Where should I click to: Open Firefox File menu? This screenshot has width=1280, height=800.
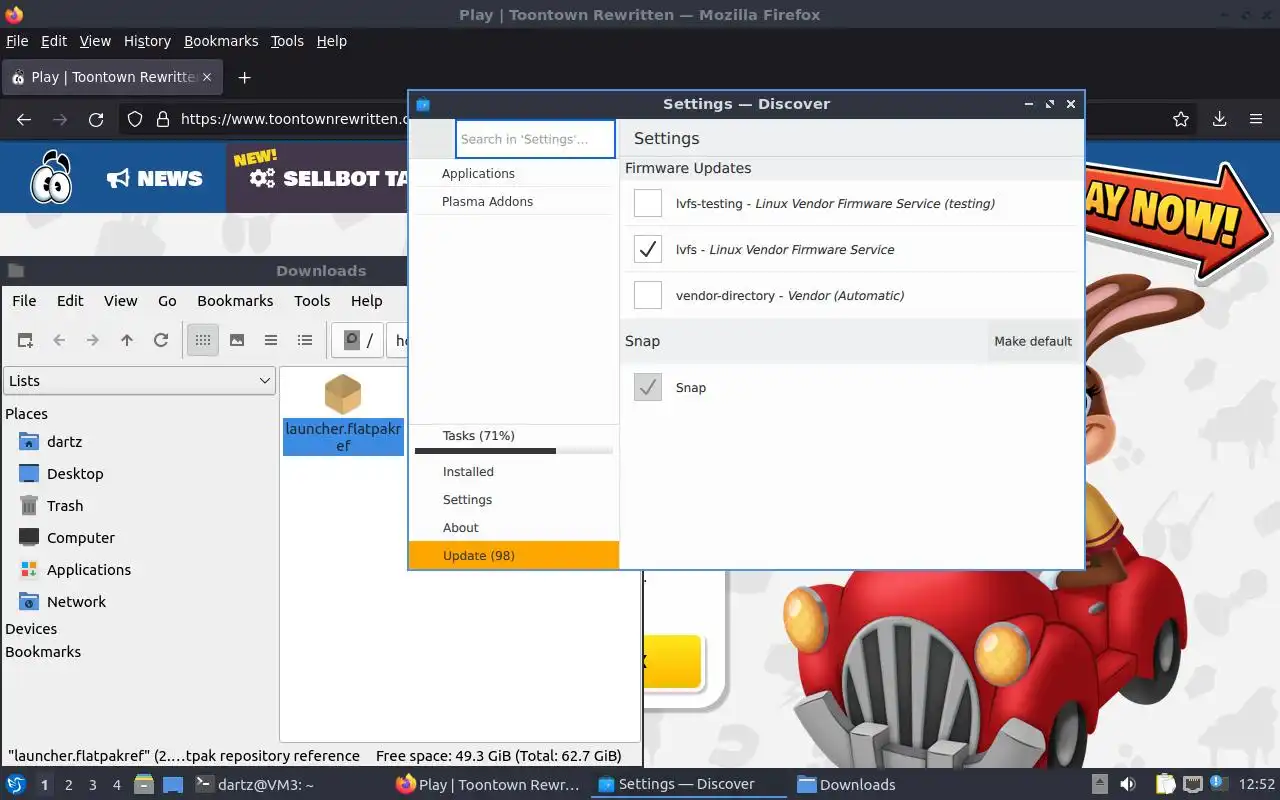tap(17, 41)
